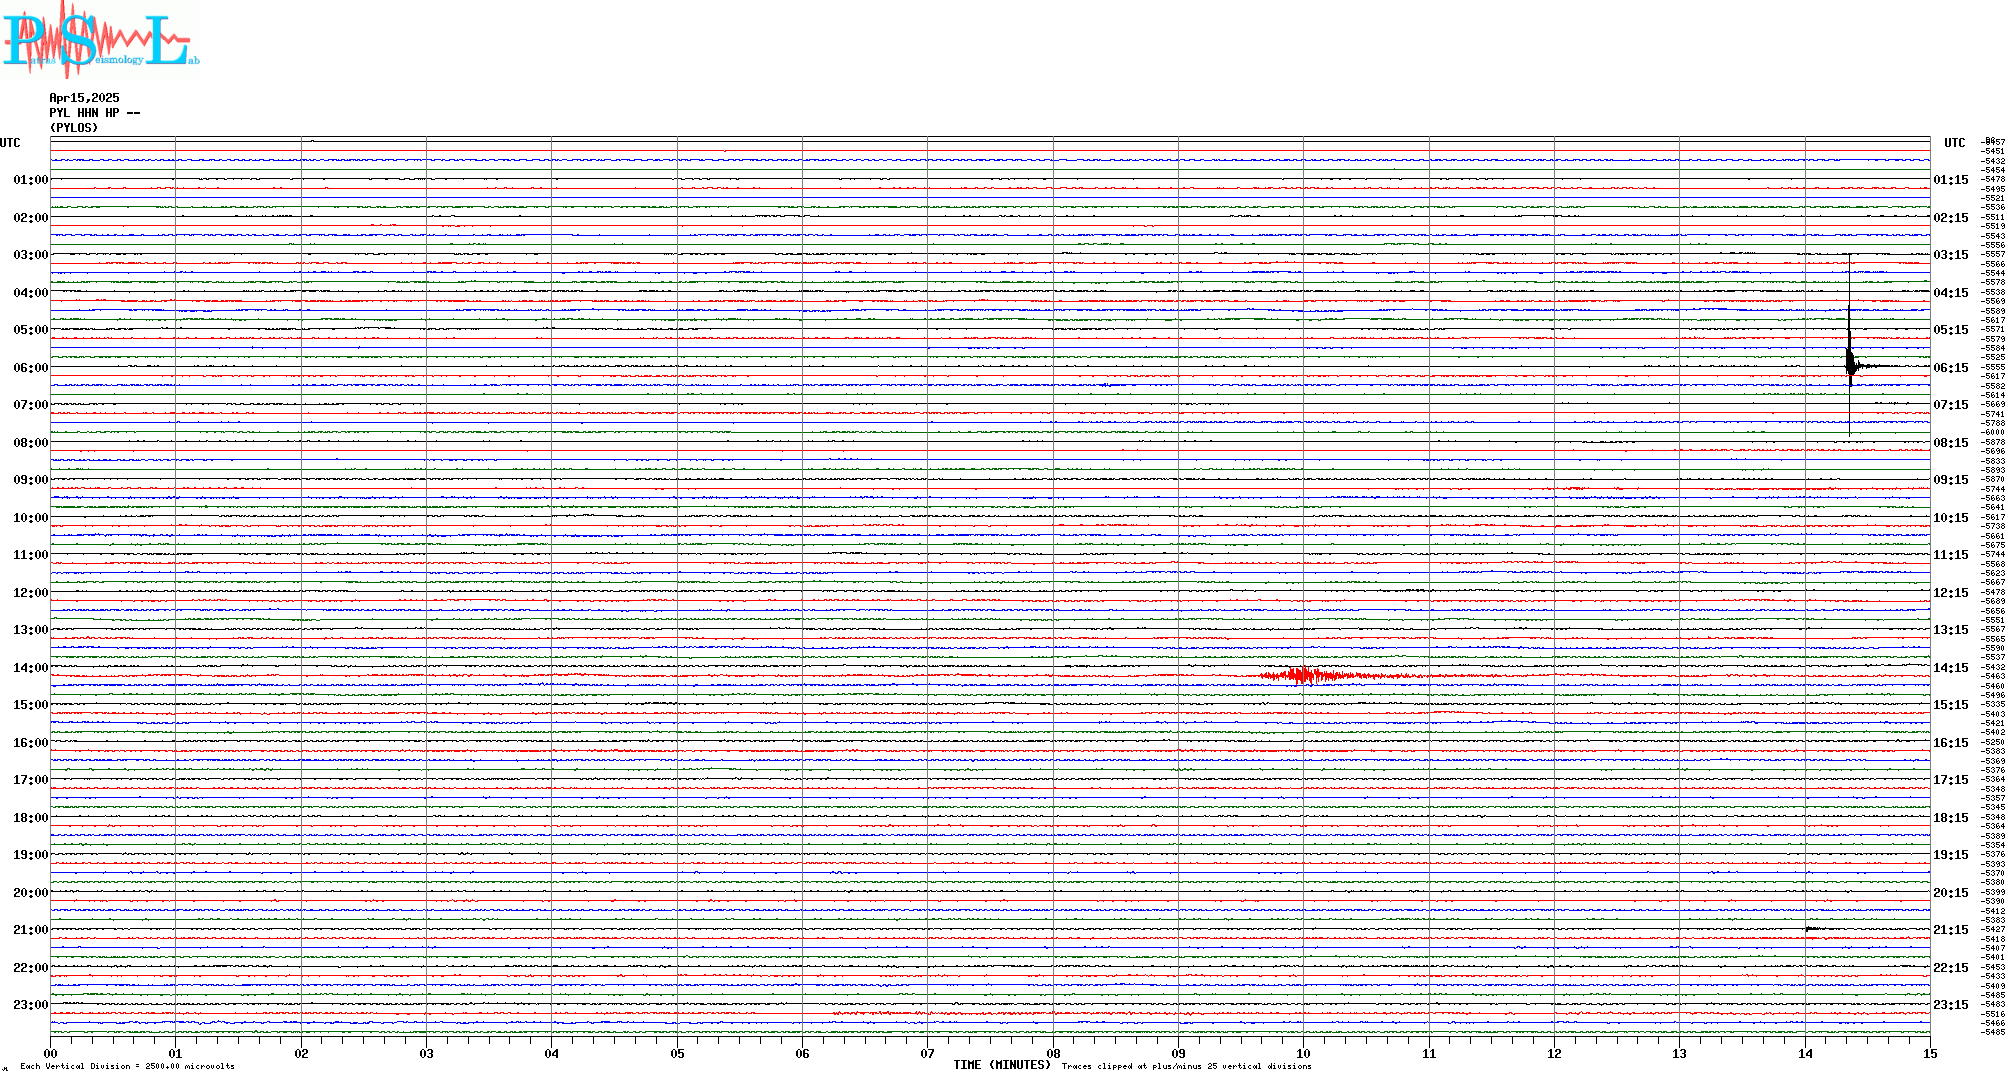Click the red seismic event on the 14:15 trace

click(1302, 676)
